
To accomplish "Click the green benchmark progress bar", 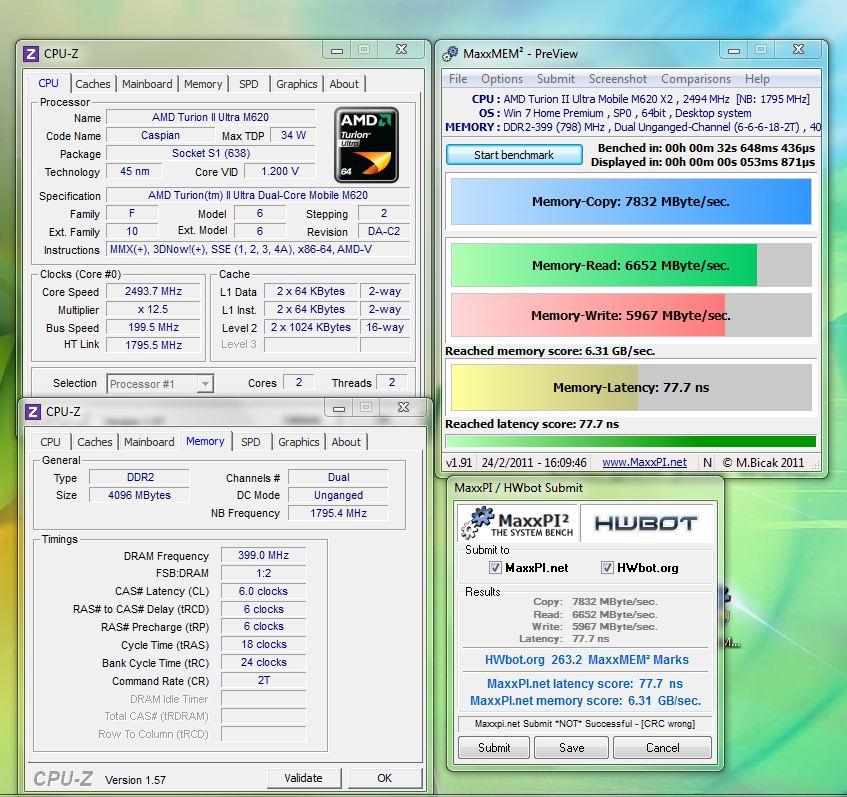I will tap(631, 441).
